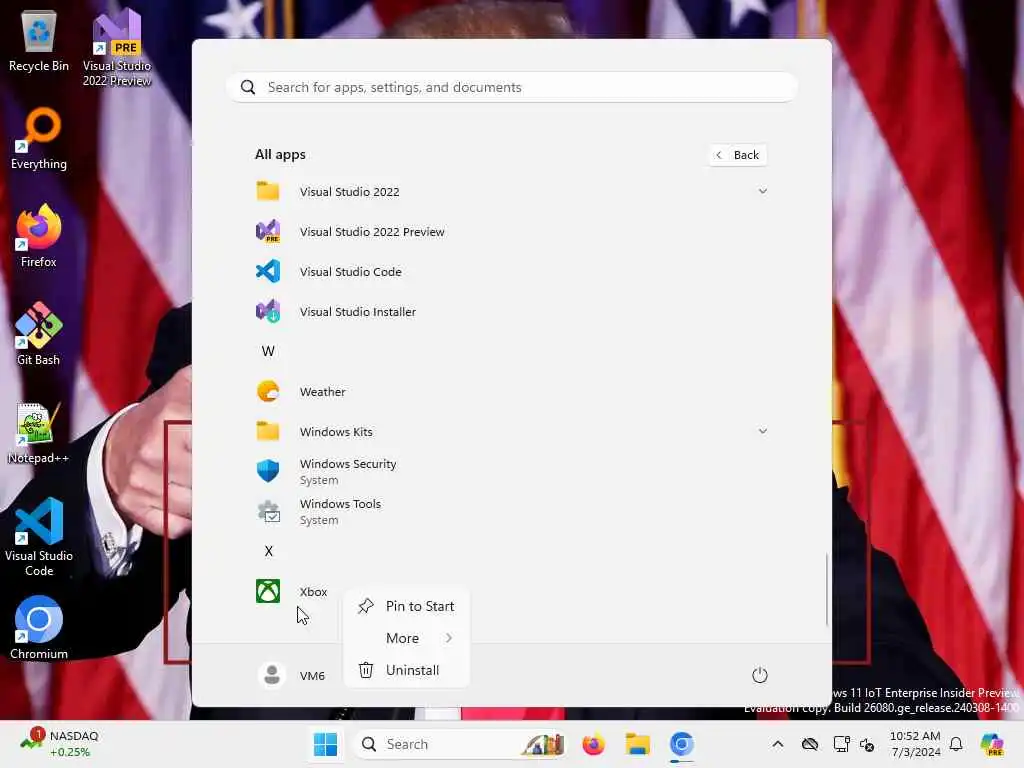The width and height of the screenshot is (1024, 768).
Task: Click the muted volume tray icon
Action: 867,744
